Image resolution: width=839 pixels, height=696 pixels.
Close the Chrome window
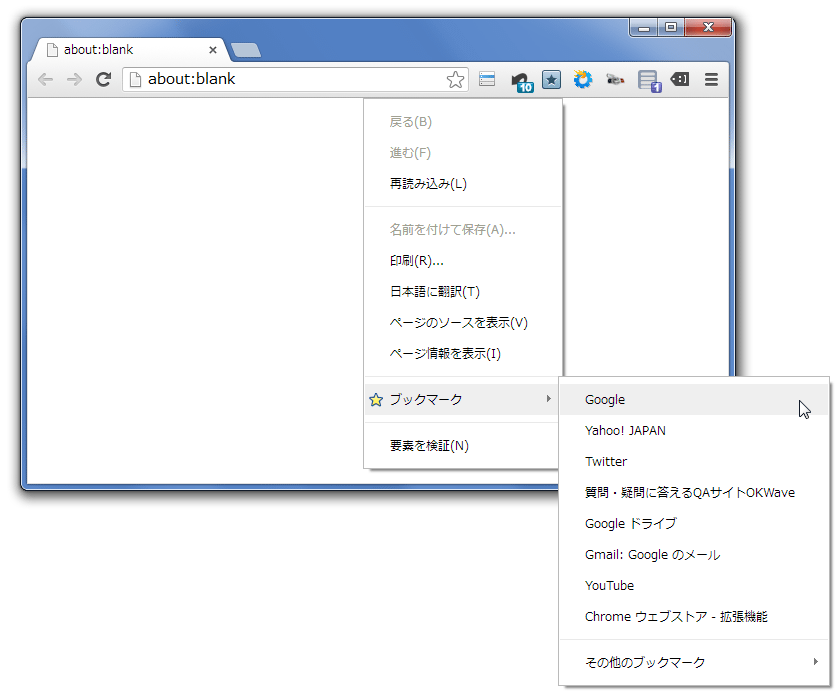coord(708,27)
